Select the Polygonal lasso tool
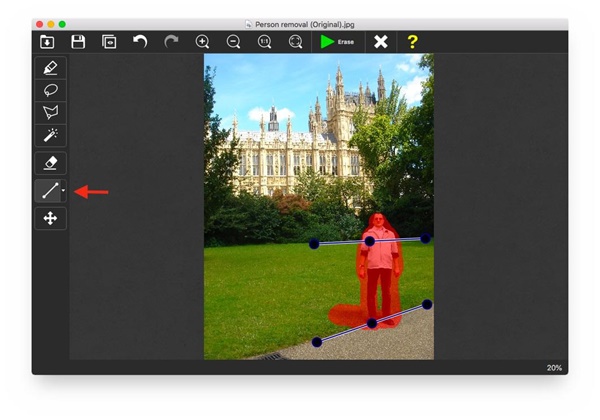The height and width of the screenshot is (420, 600). point(51,112)
